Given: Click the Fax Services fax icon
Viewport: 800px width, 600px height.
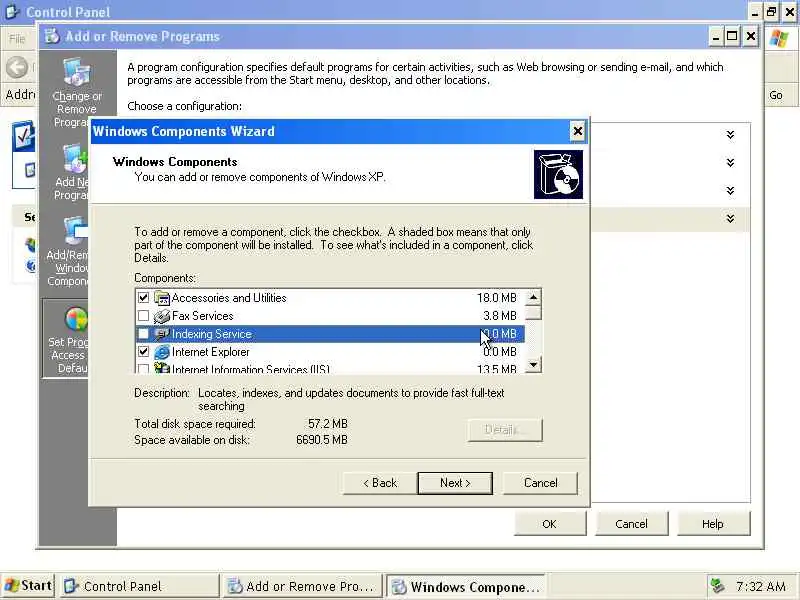Looking at the screenshot, I should pos(162,316).
